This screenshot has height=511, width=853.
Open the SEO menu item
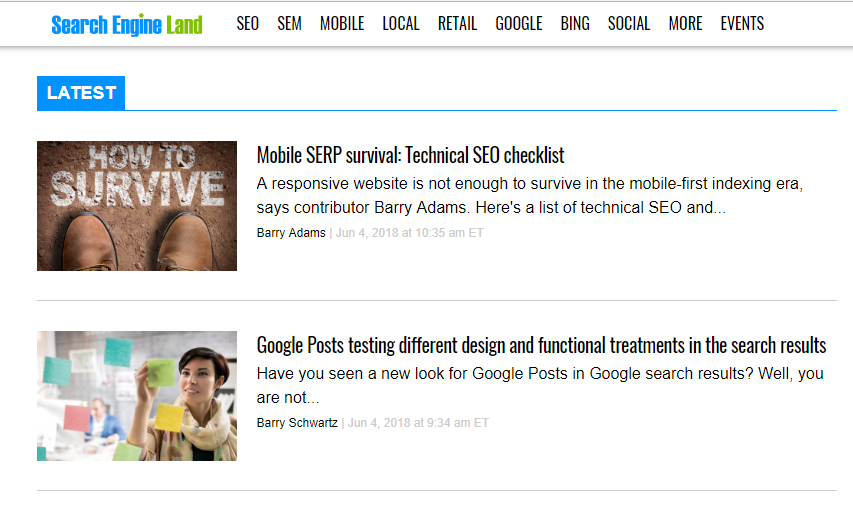tap(248, 23)
